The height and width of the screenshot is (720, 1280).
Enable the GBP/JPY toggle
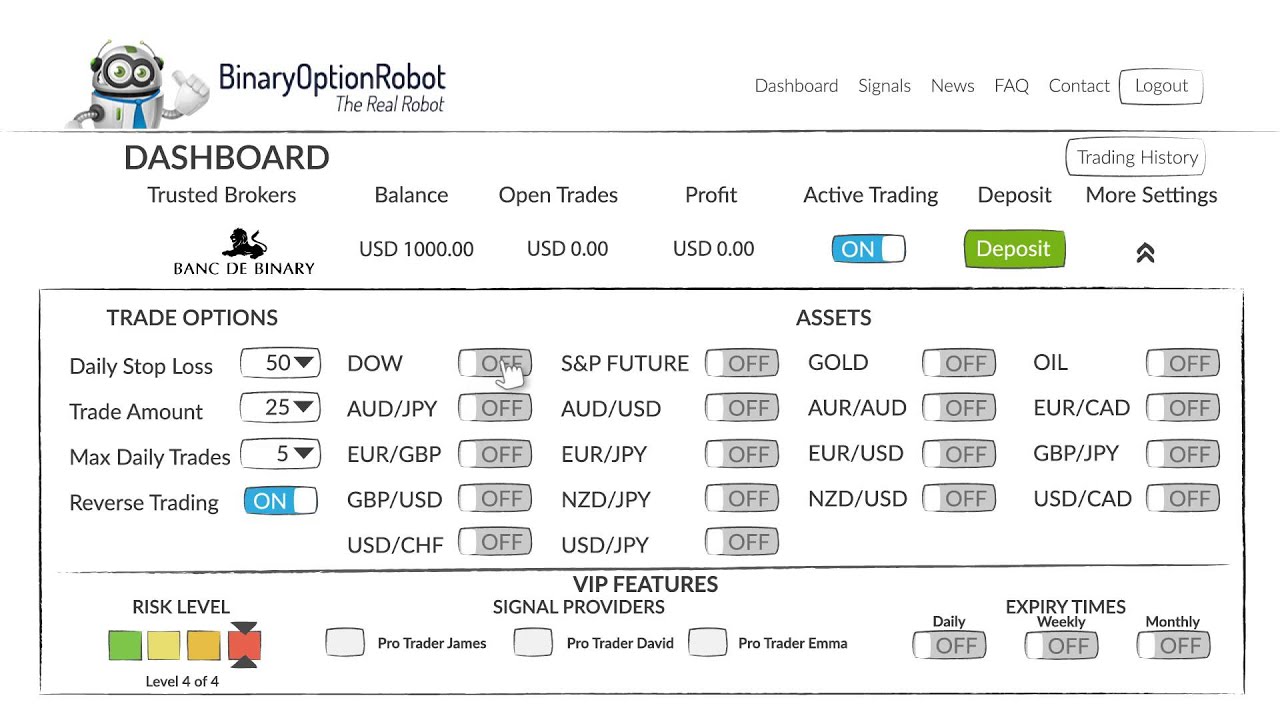(1182, 454)
